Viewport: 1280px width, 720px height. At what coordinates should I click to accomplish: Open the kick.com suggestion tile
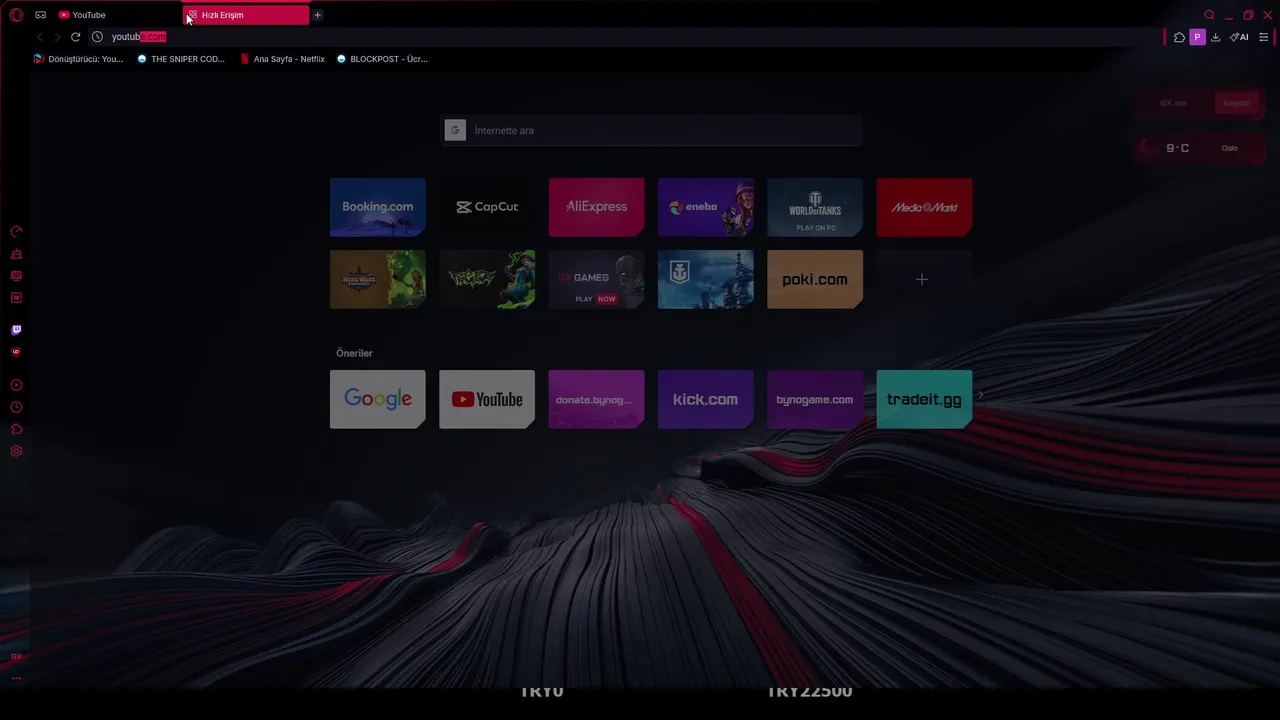point(706,399)
